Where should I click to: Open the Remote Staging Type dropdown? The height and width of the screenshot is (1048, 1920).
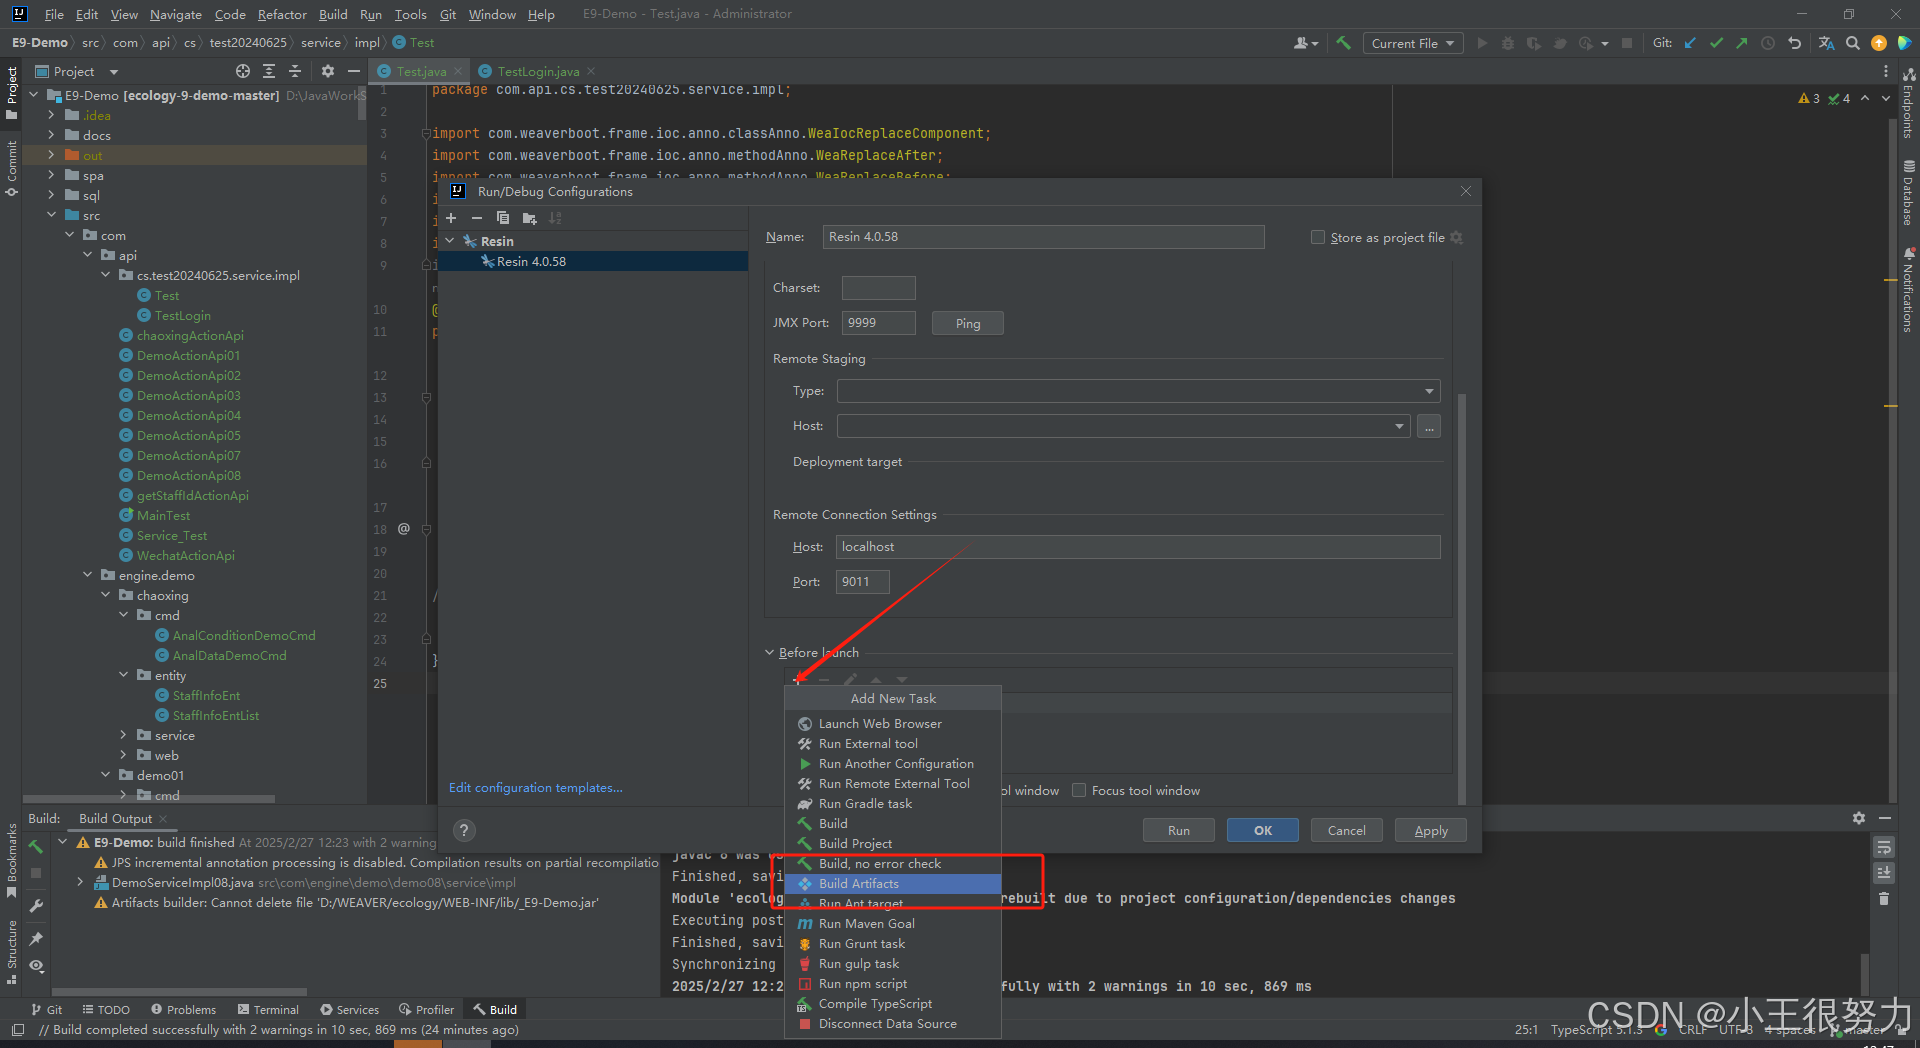click(1138, 391)
